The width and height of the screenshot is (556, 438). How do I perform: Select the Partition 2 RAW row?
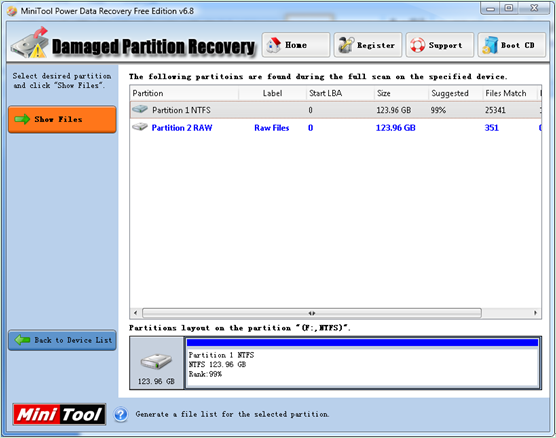[x=335, y=128]
